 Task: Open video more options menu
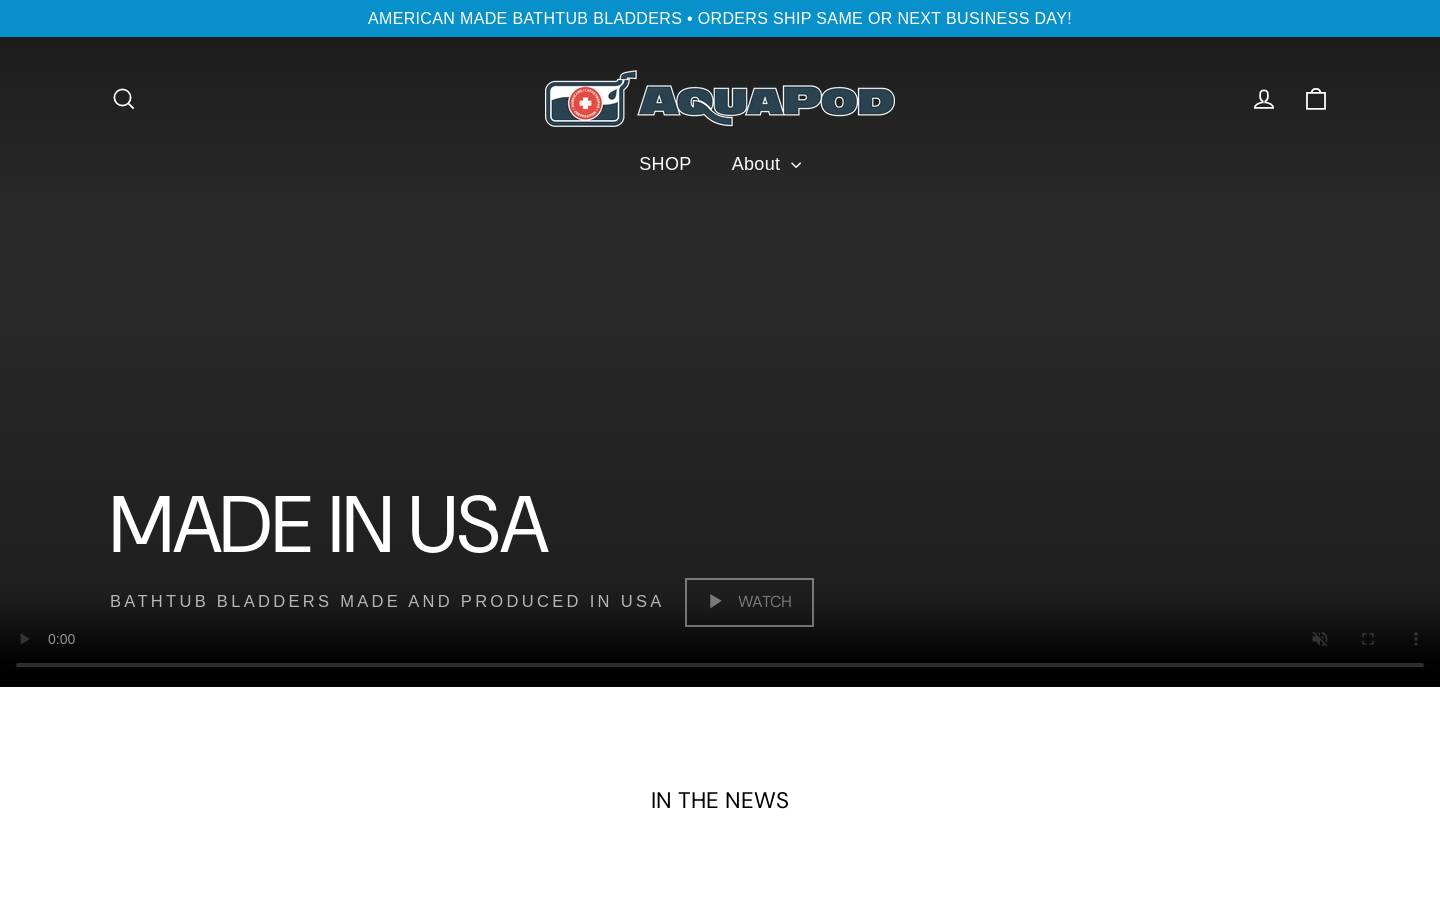pyautogui.click(x=1416, y=639)
